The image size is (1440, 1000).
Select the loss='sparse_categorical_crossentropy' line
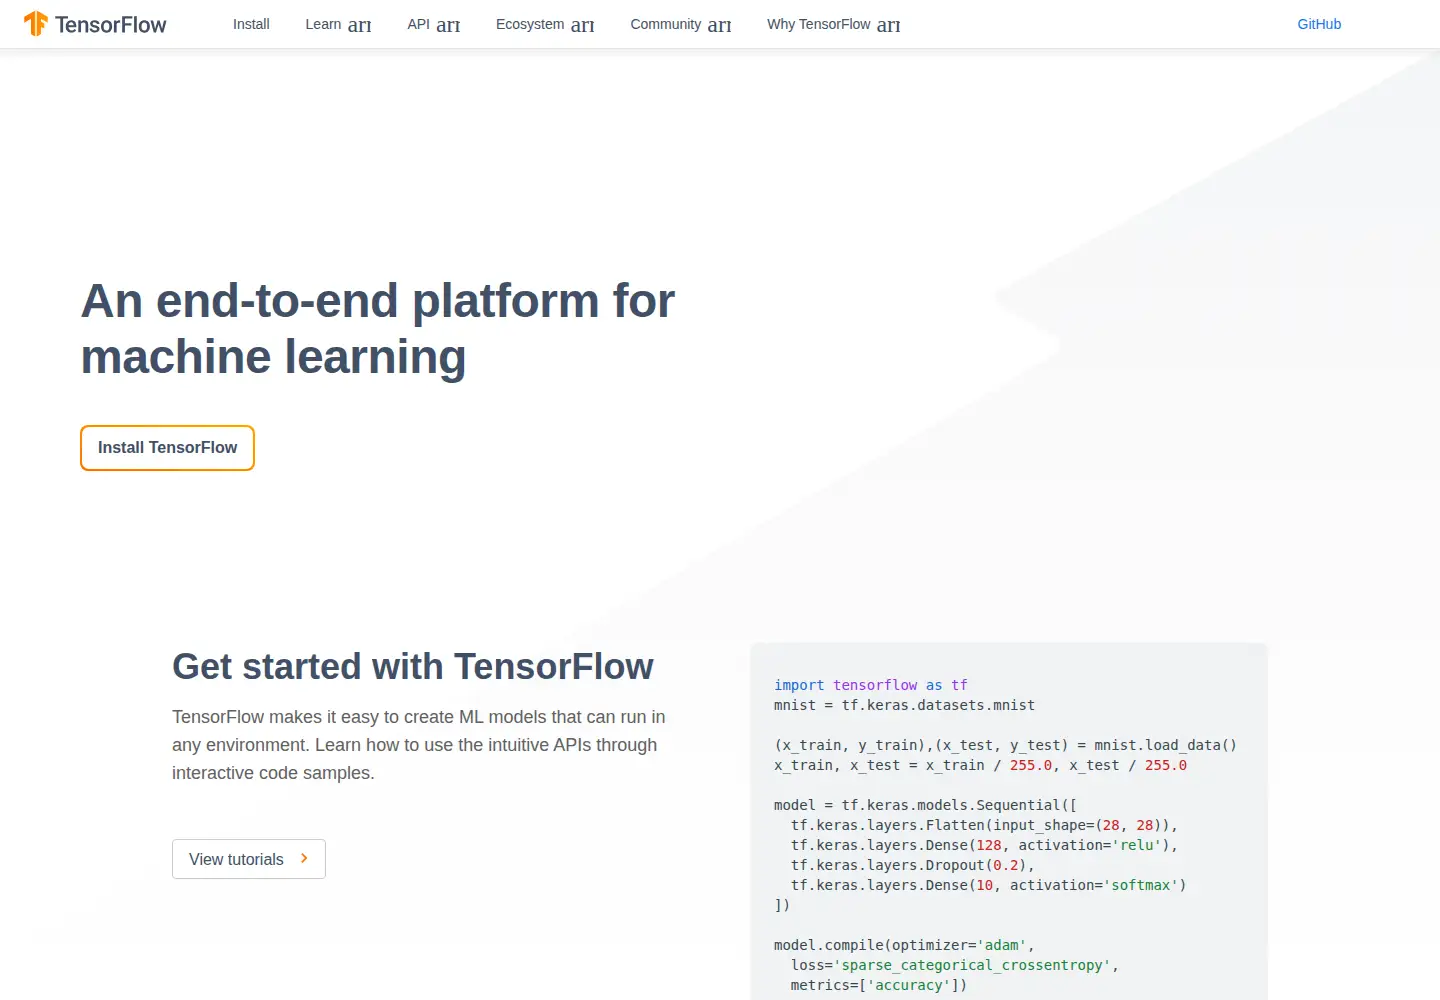(954, 965)
